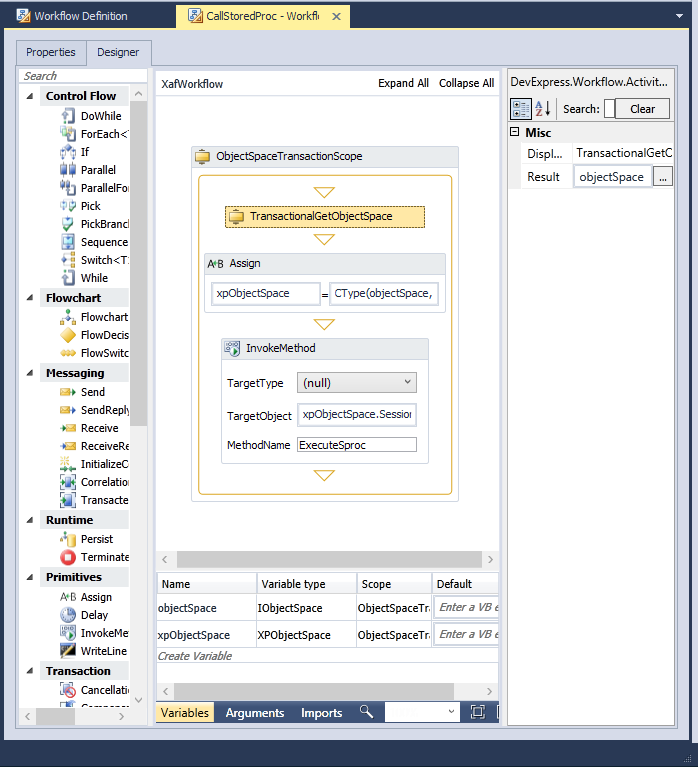Screen dimensions: 698x770
Task: Select the ParallelForEach activity icon
Action: 68,188
